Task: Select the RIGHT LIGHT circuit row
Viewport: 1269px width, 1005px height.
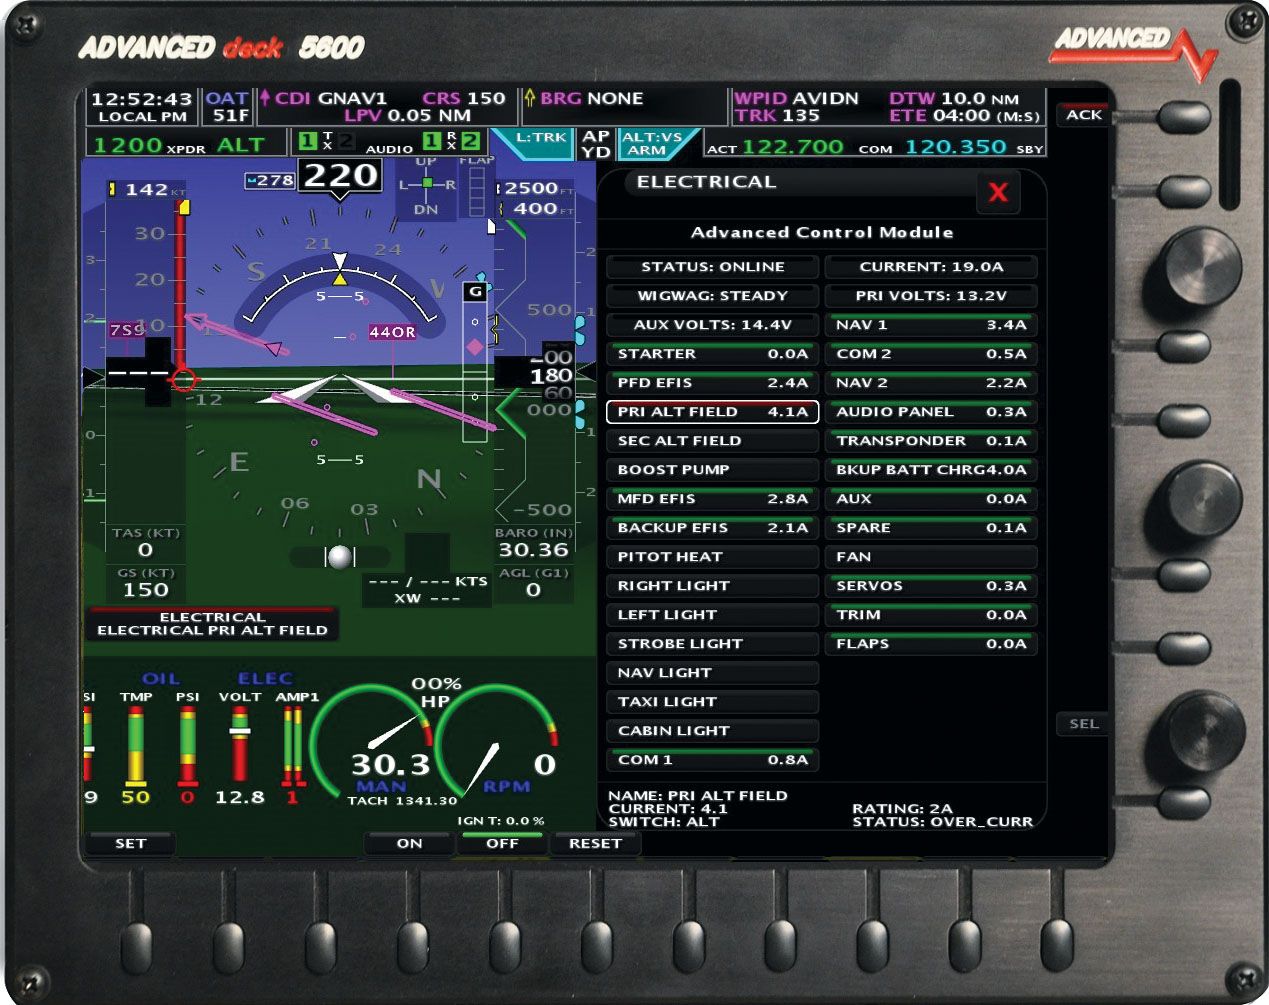Action: coord(712,586)
